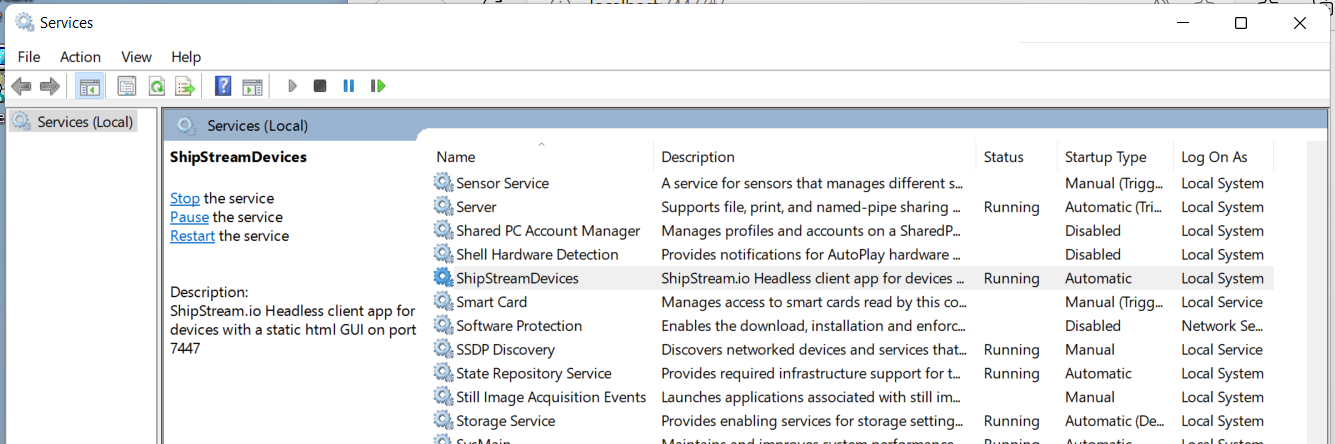Toggle the Show/Hide Console Tree button
1335x444 pixels.
[x=90, y=87]
